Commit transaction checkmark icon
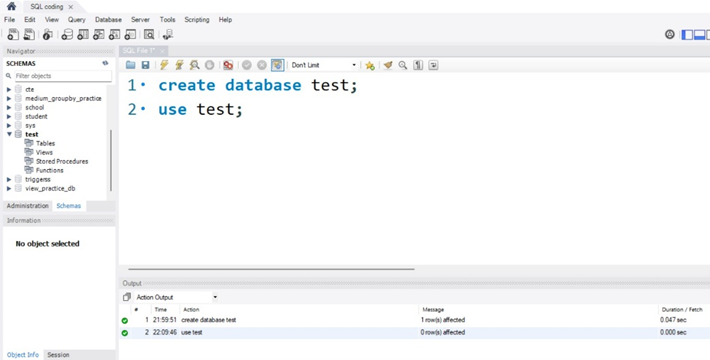Viewport: 710px width, 360px height. (246, 65)
